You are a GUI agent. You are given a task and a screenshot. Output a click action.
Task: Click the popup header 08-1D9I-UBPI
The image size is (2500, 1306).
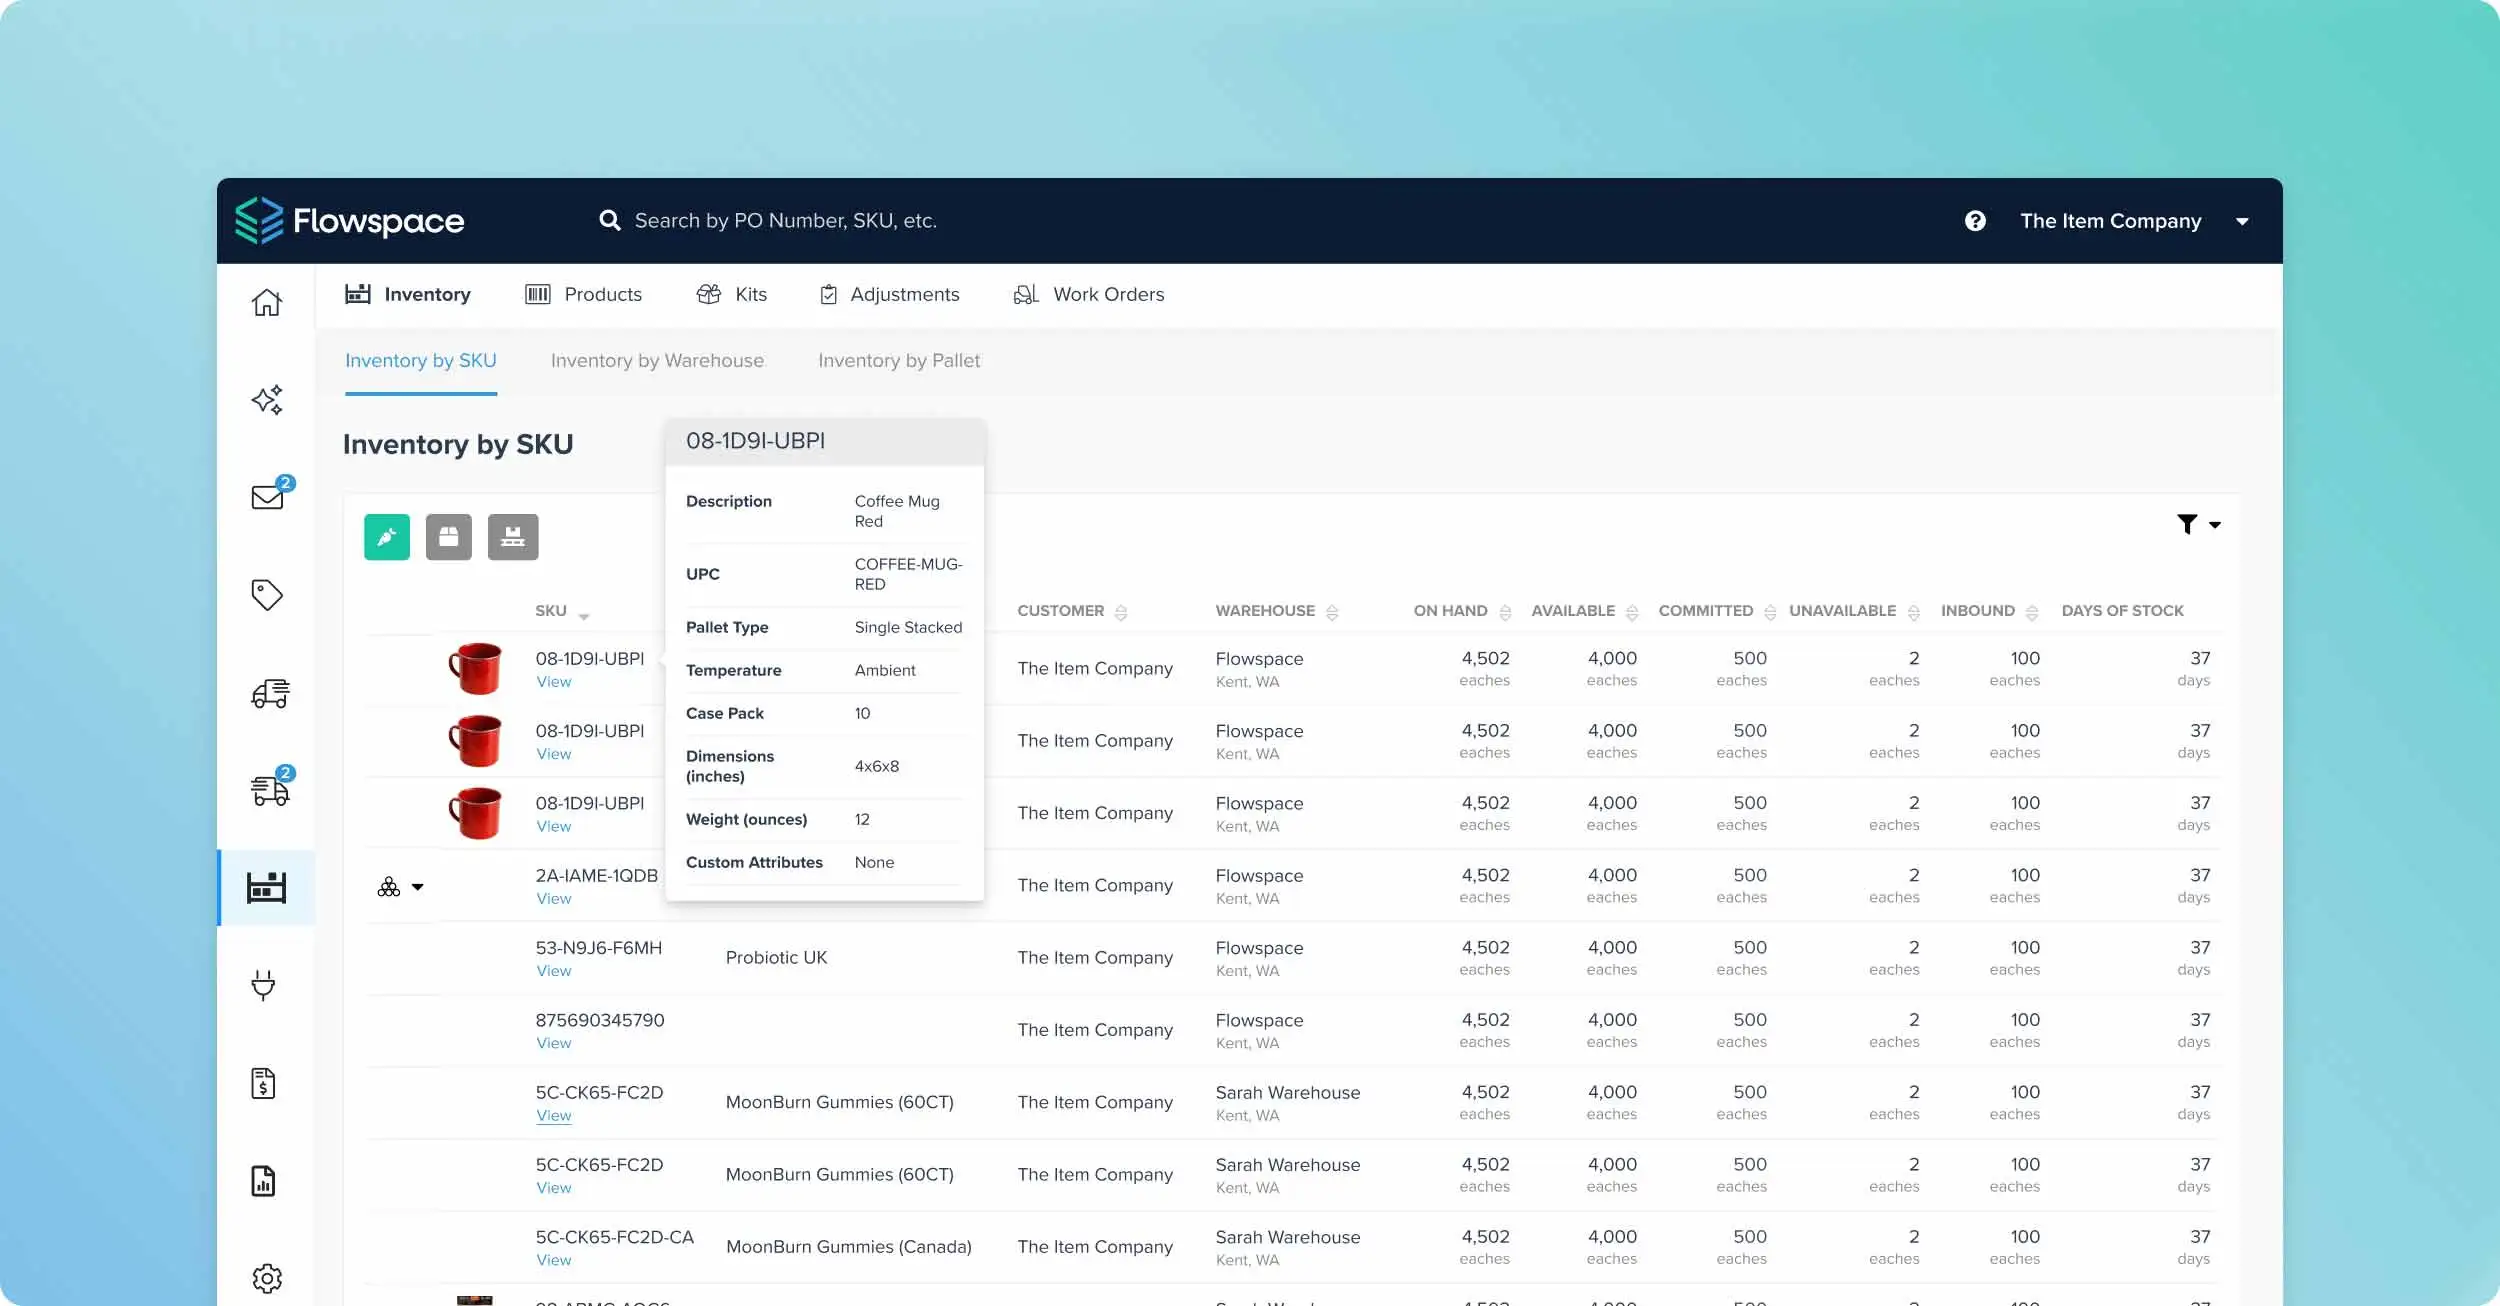click(x=755, y=441)
